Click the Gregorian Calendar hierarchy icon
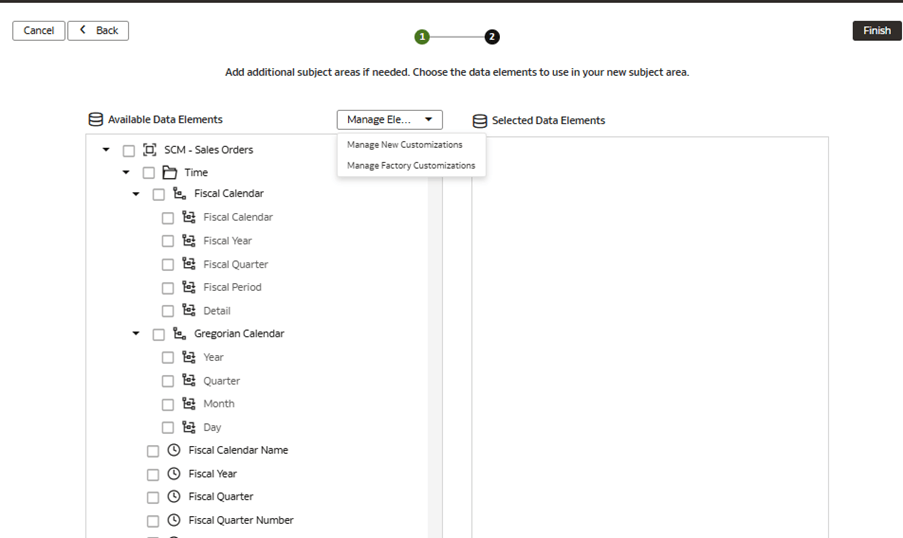903x538 pixels. (x=179, y=334)
